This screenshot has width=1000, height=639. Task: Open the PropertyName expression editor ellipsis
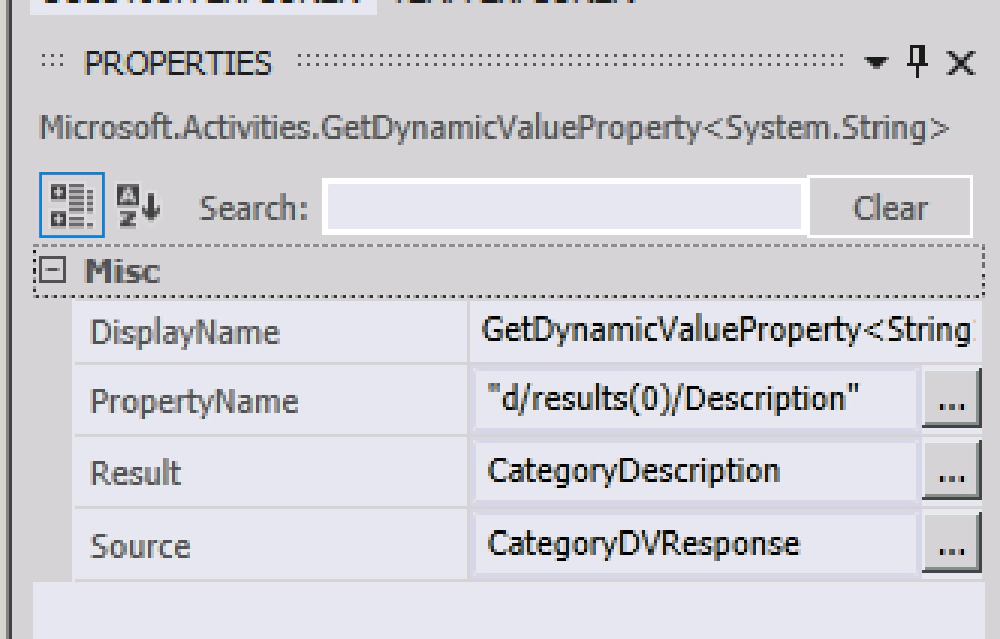953,399
